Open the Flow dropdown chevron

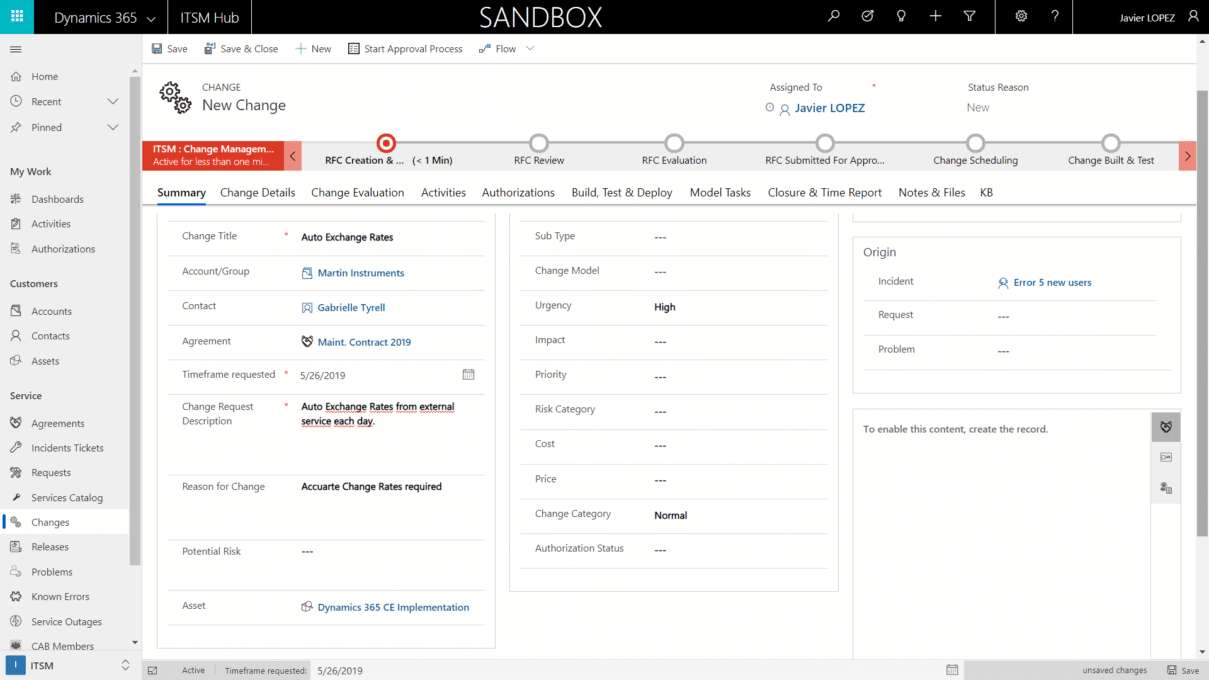(x=530, y=49)
